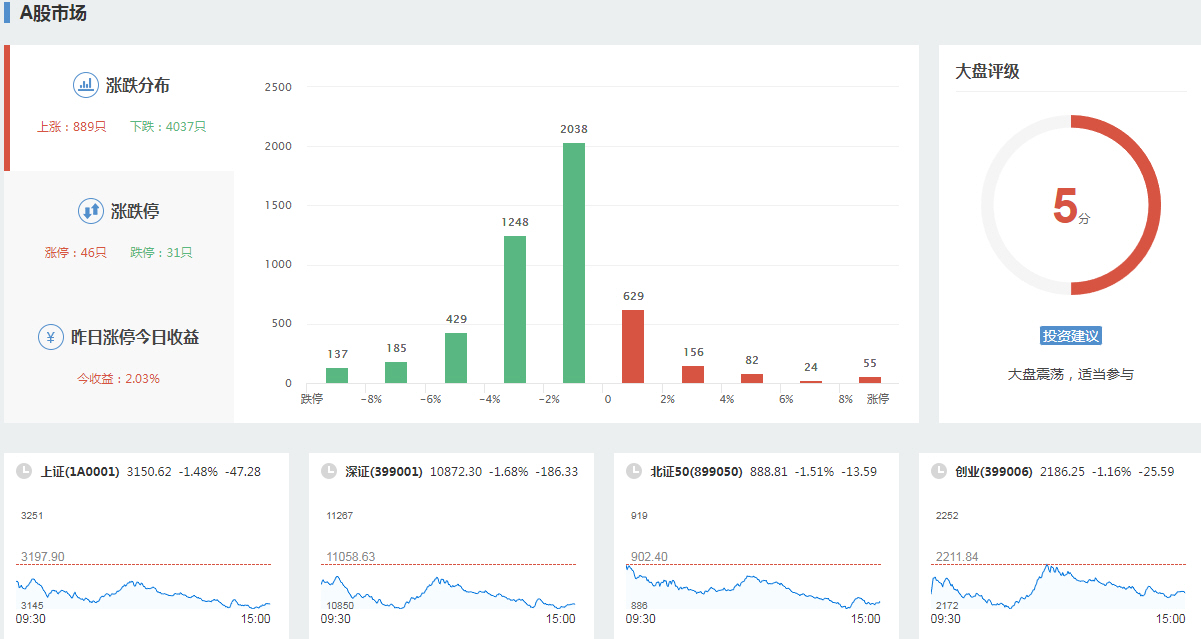Click the tallest green bar labeled 2038
The width and height of the screenshot is (1201, 639).
point(574,263)
